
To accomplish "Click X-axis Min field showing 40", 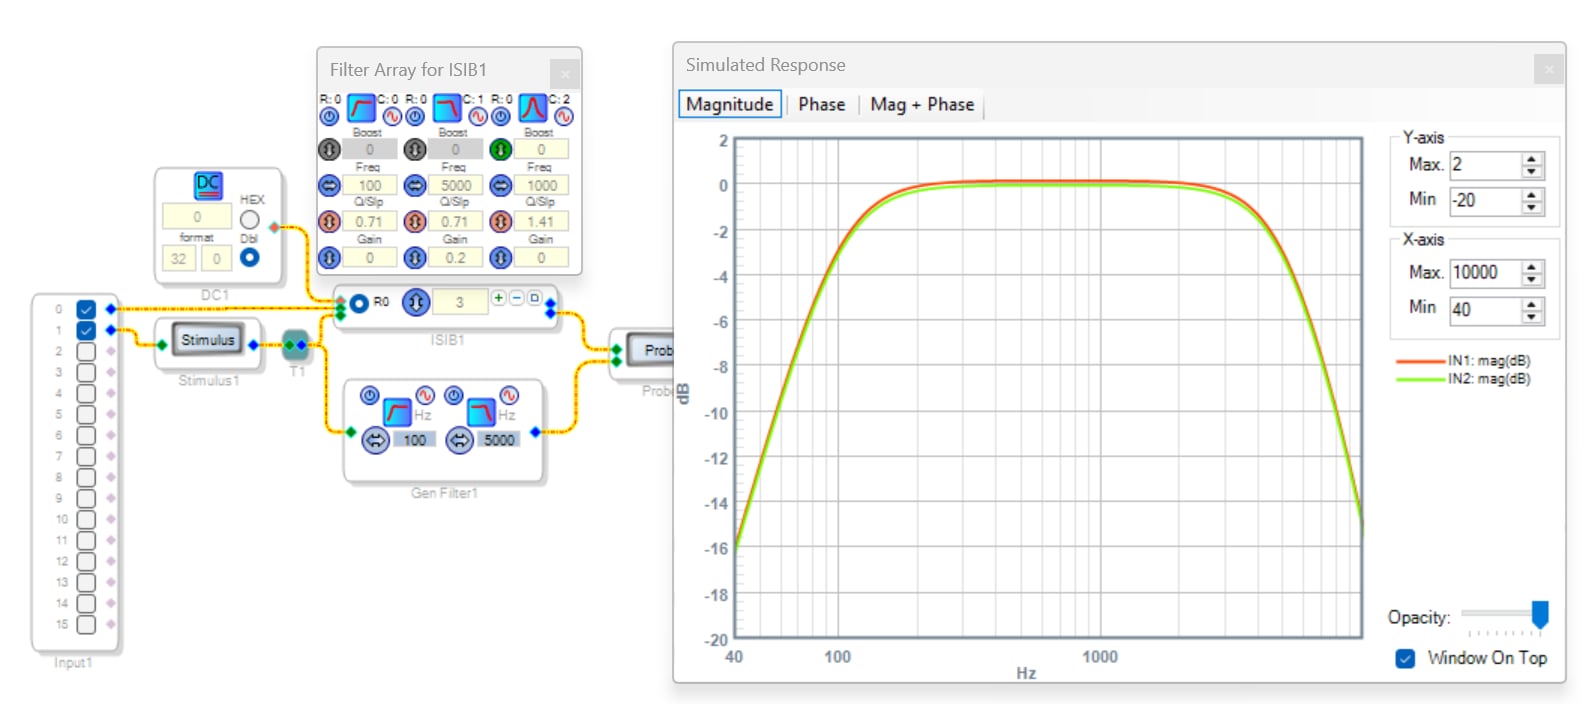I will point(1486,310).
